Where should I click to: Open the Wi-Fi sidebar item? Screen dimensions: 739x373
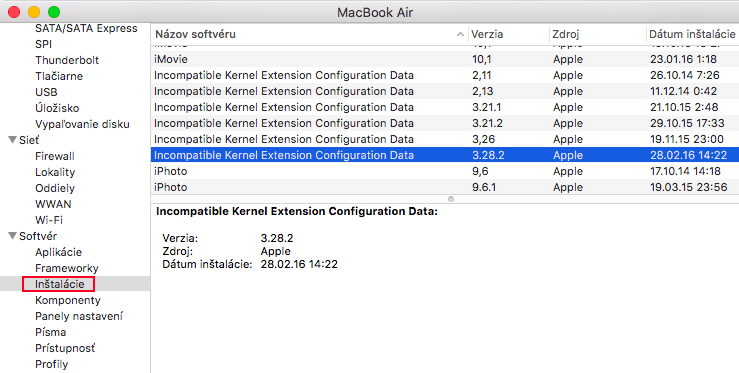point(49,220)
